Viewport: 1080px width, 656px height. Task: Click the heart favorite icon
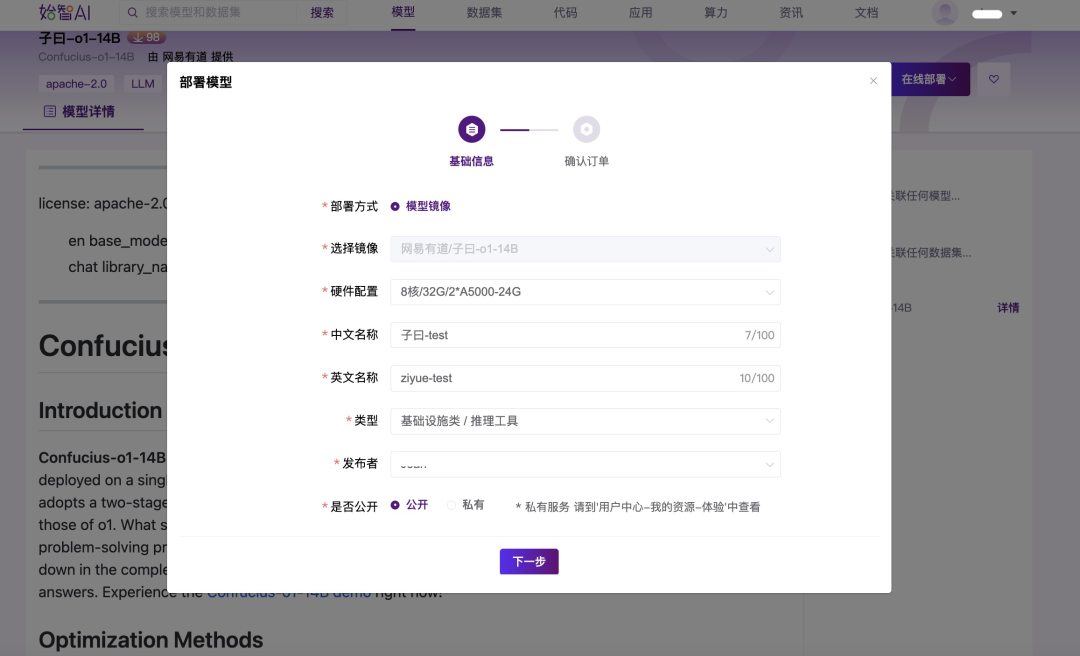coord(993,79)
